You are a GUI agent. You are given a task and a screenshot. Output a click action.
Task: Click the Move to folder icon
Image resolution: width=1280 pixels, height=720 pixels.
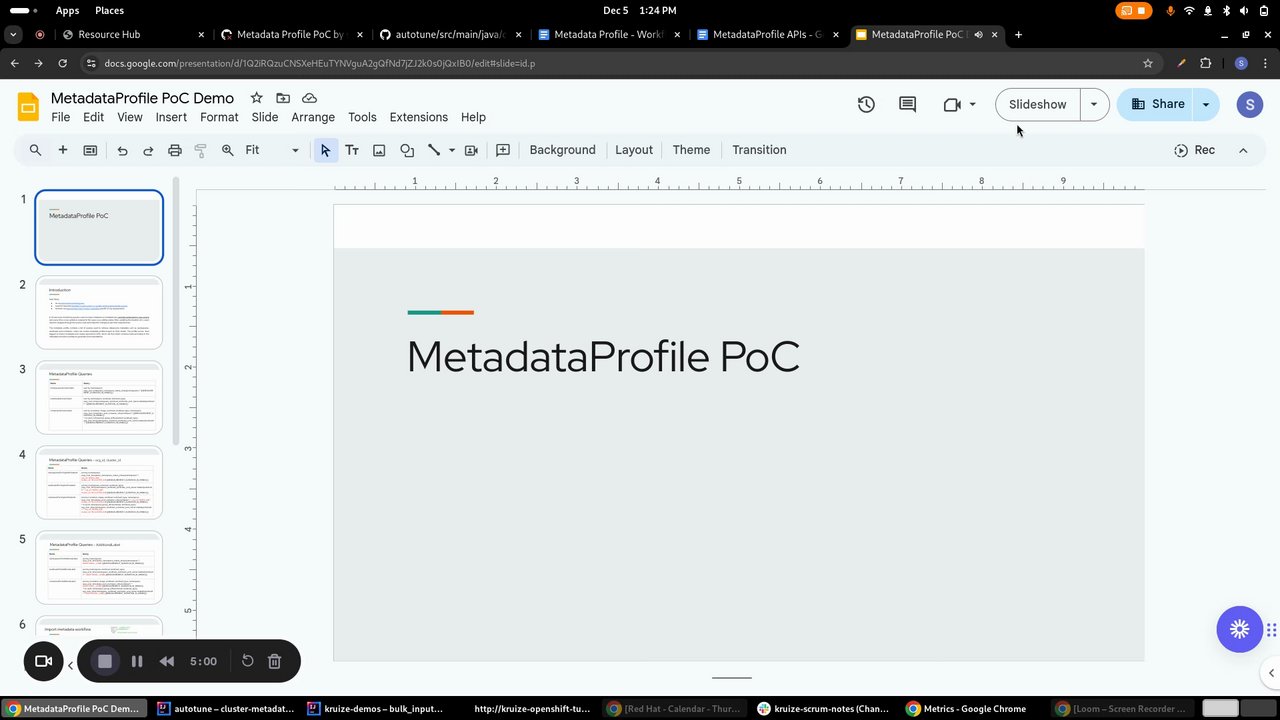[283, 98]
